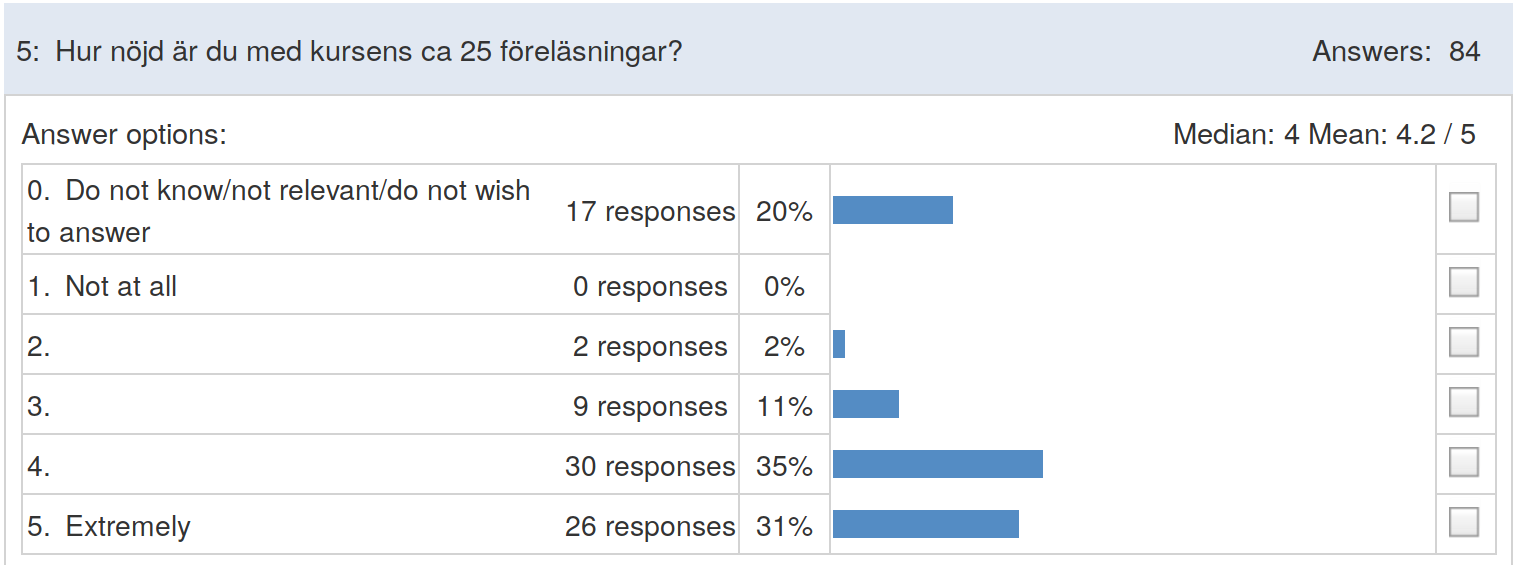The image size is (1513, 565).
Task: Click the '31%' percentage cell
Action: [785, 526]
